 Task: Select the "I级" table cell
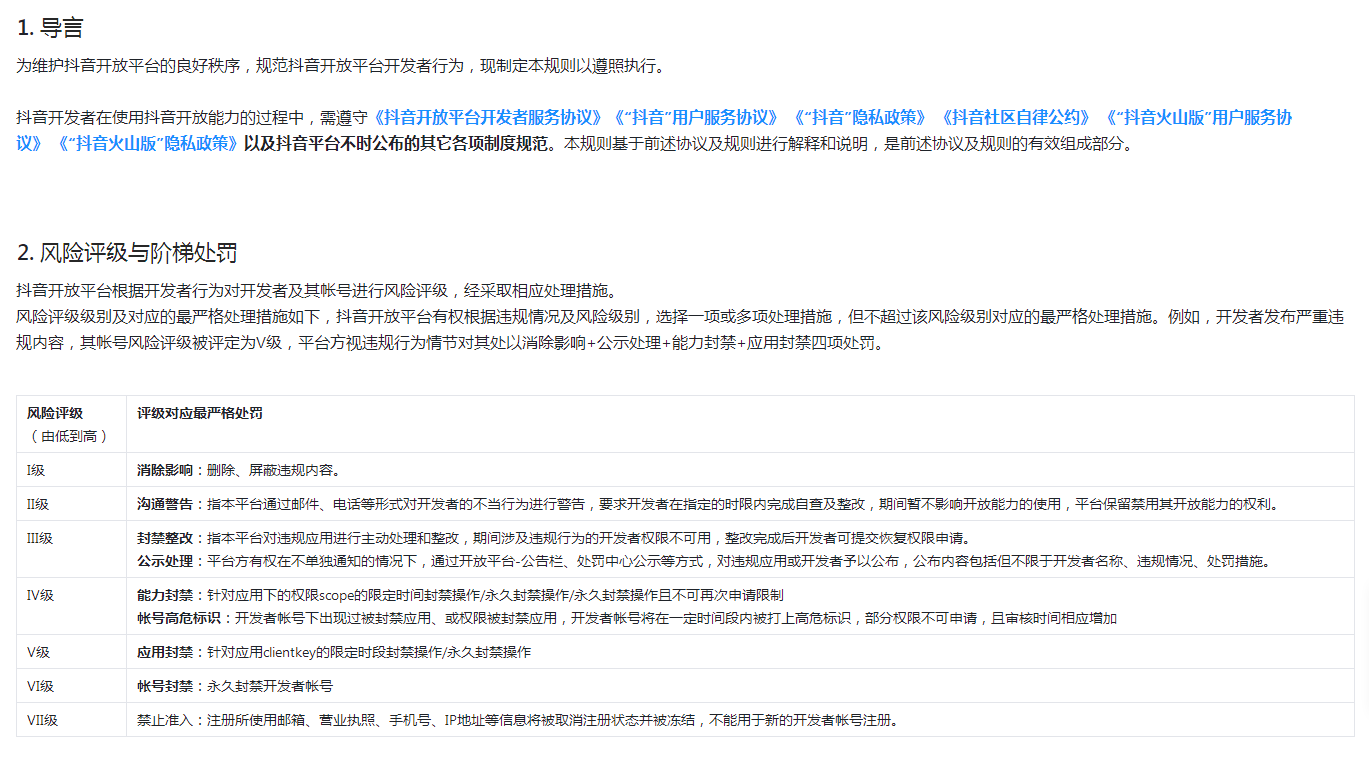[71, 469]
